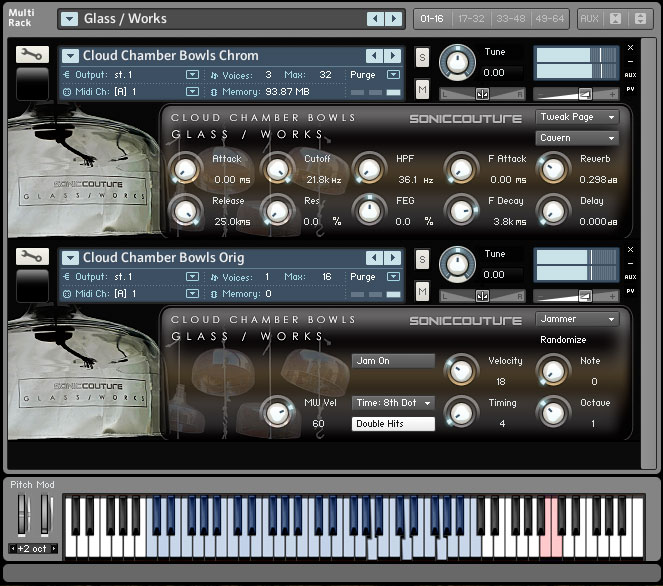The image size is (663, 586).
Task: Open the Glass / Works multi dropdown menu
Action: pyautogui.click(x=69, y=19)
